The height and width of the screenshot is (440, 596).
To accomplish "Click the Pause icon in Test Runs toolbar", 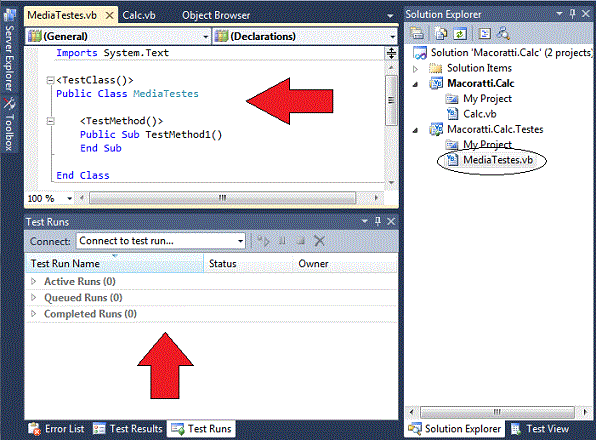I will pos(282,241).
